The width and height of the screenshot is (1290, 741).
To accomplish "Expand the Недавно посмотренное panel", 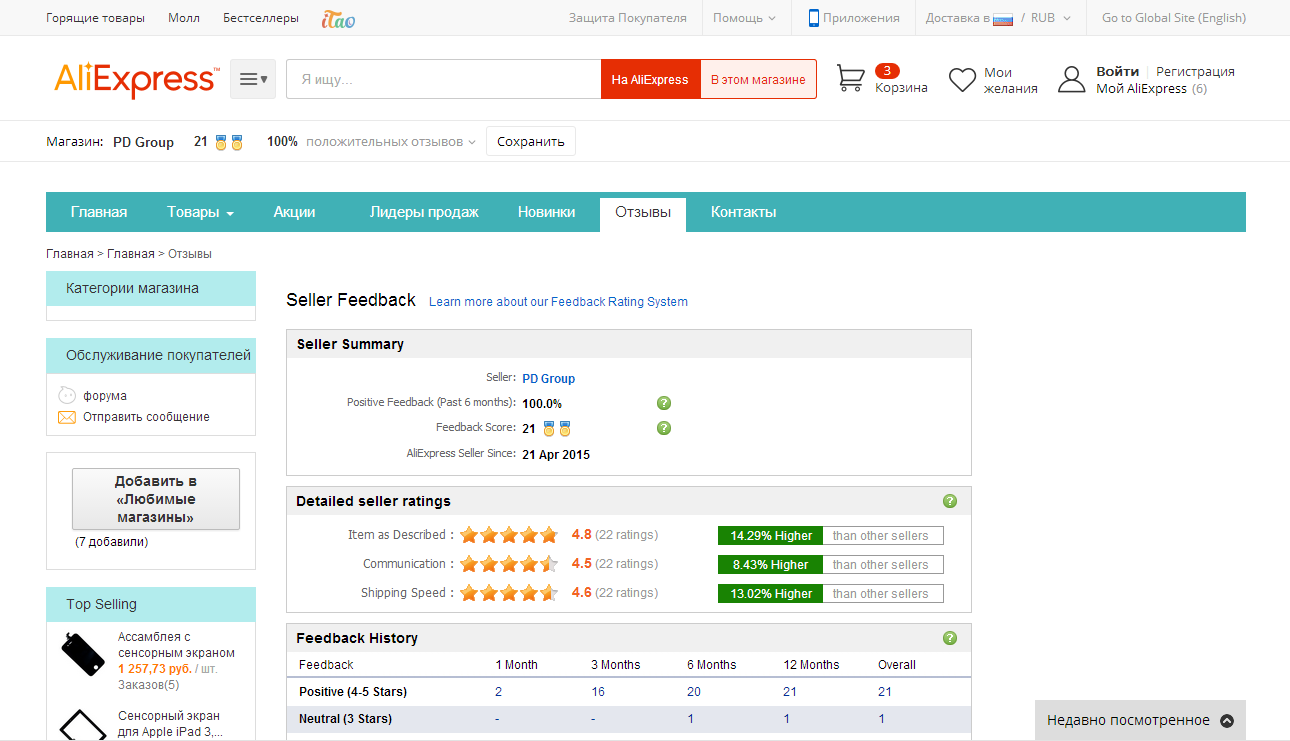I will click(1140, 720).
